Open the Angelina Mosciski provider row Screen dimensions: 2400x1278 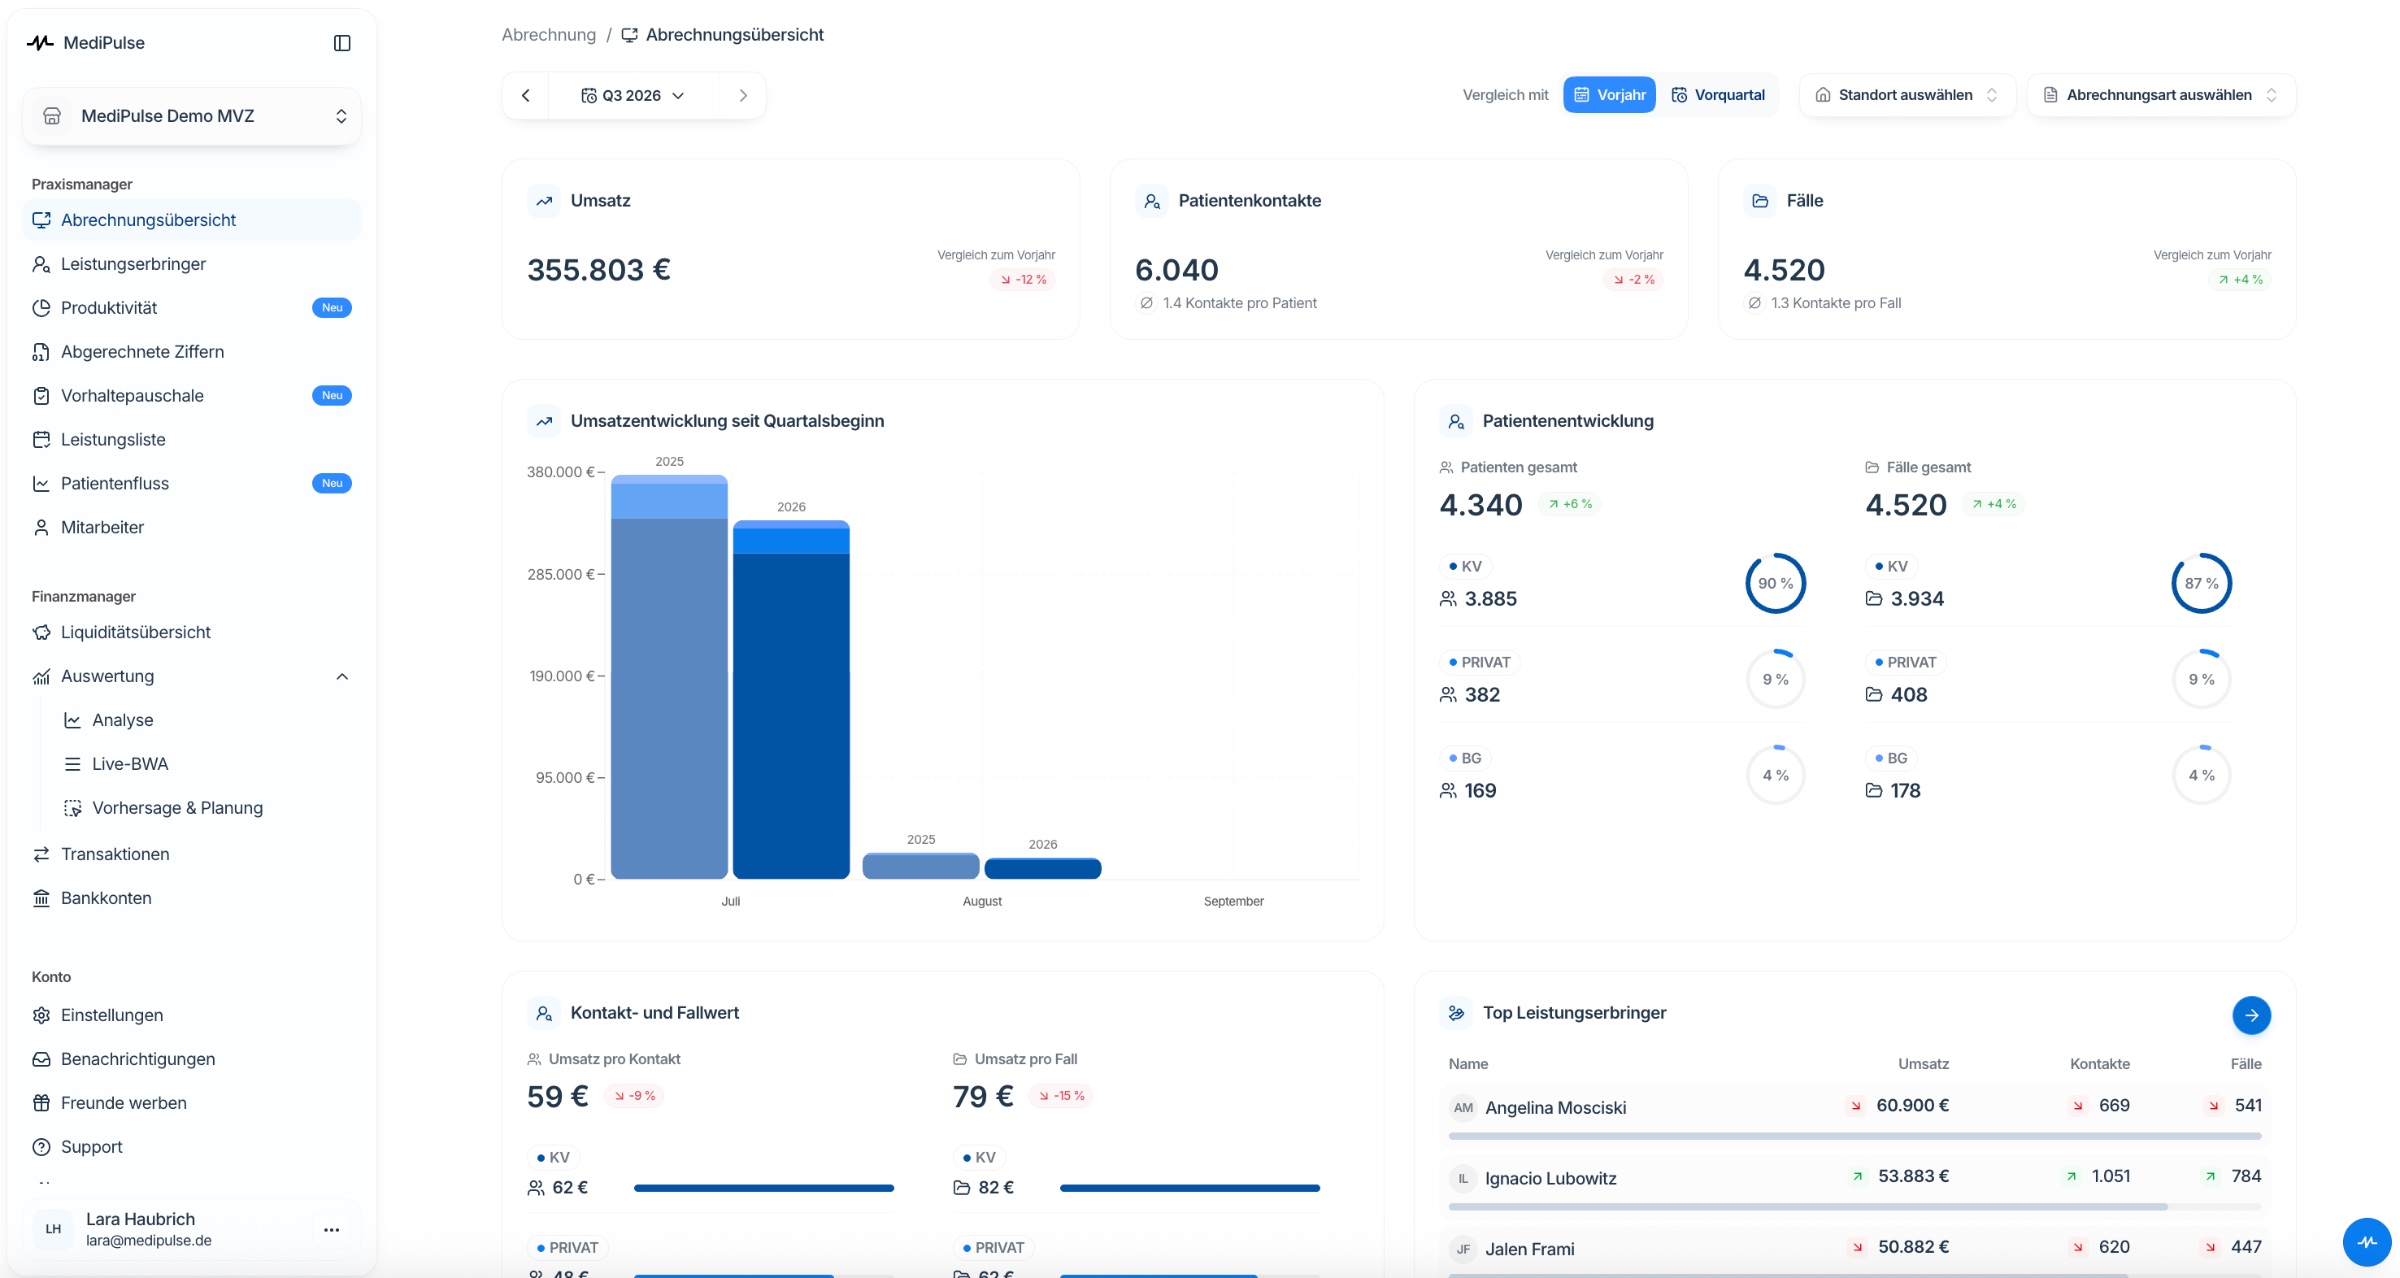point(1855,1107)
